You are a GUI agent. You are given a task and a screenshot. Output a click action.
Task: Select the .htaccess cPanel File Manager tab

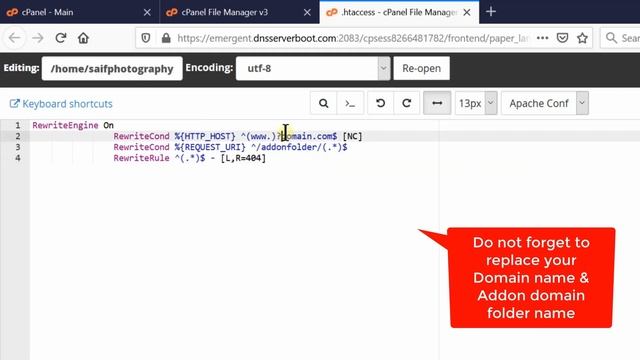399,12
